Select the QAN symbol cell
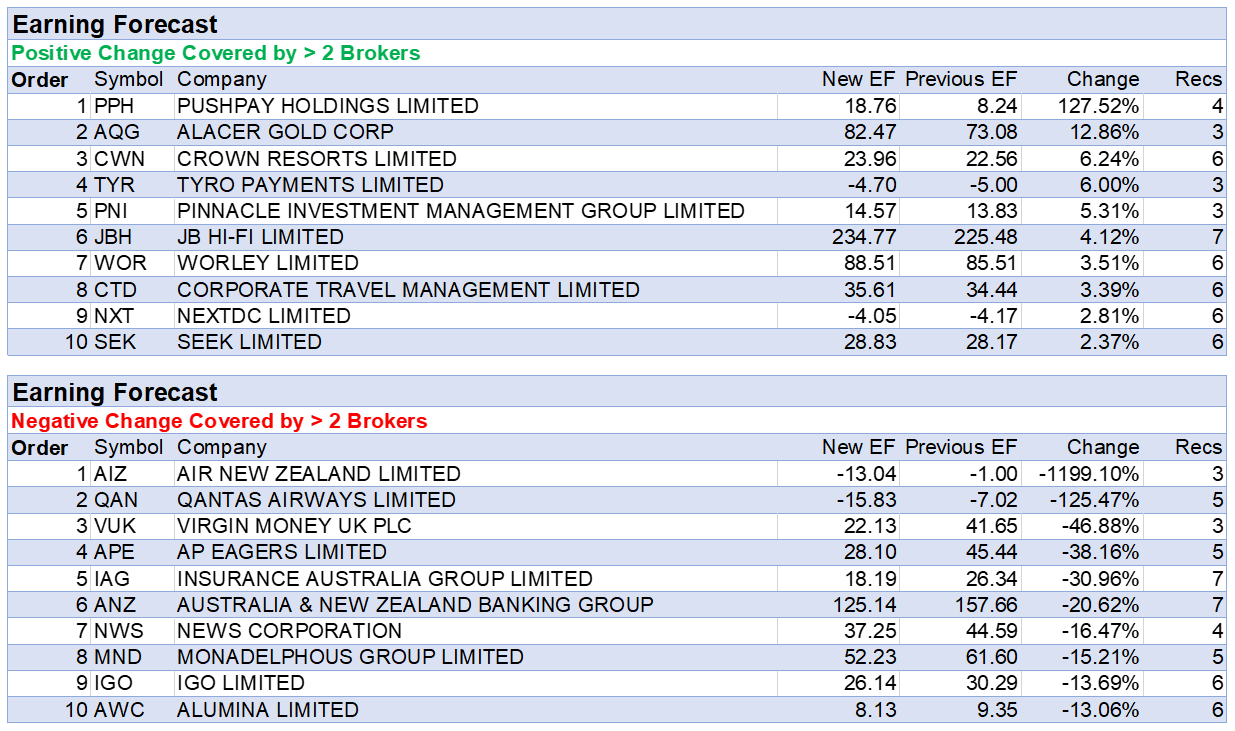 pyautogui.click(x=116, y=500)
